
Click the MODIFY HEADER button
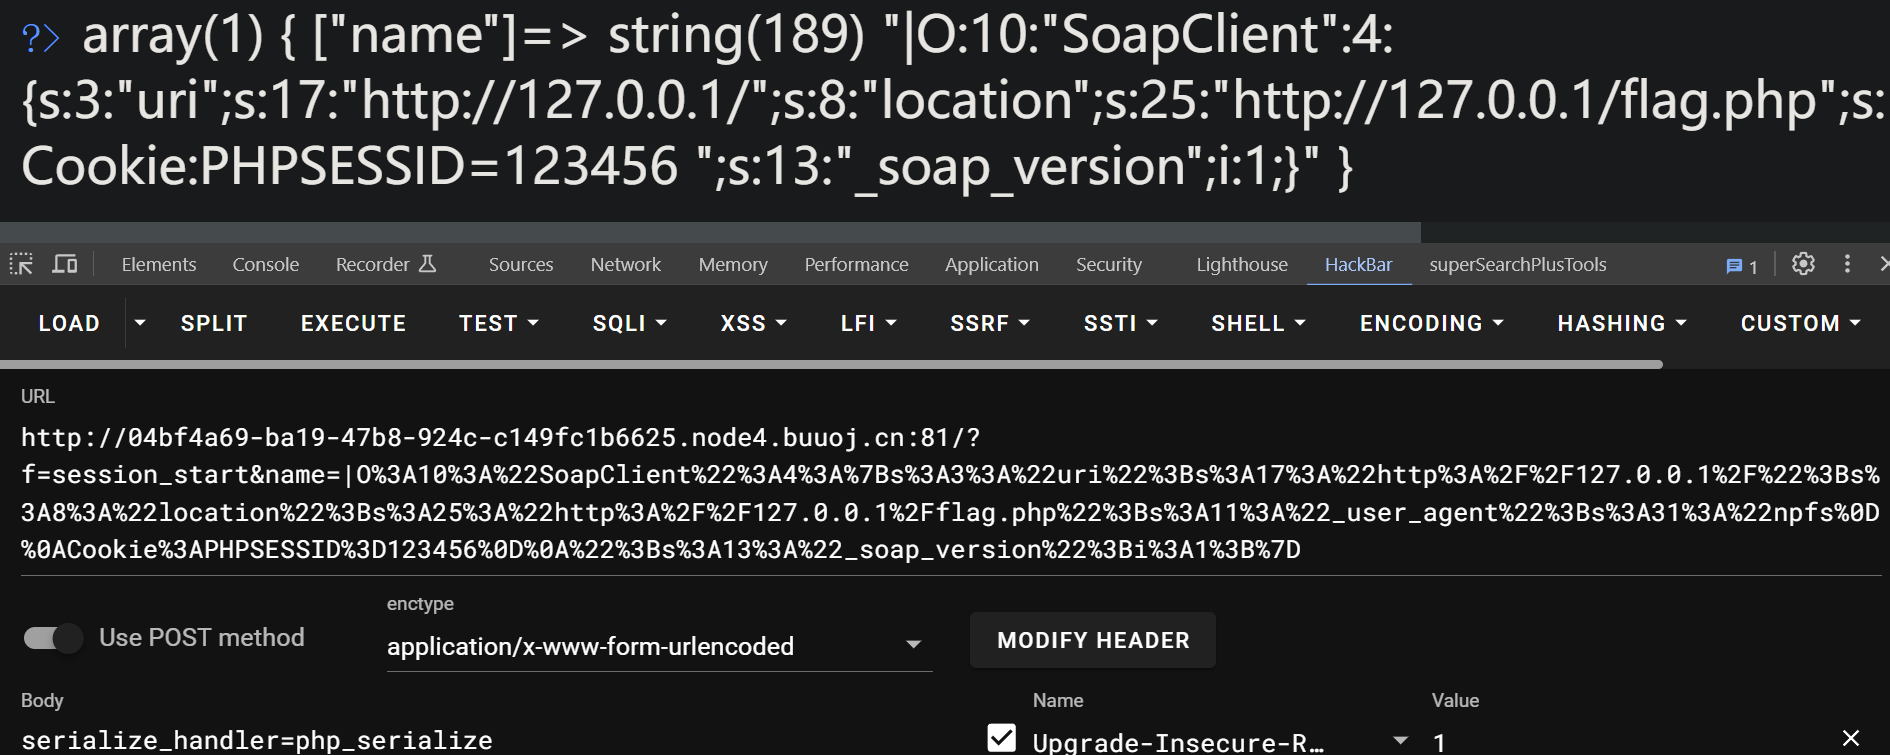pos(1093,640)
